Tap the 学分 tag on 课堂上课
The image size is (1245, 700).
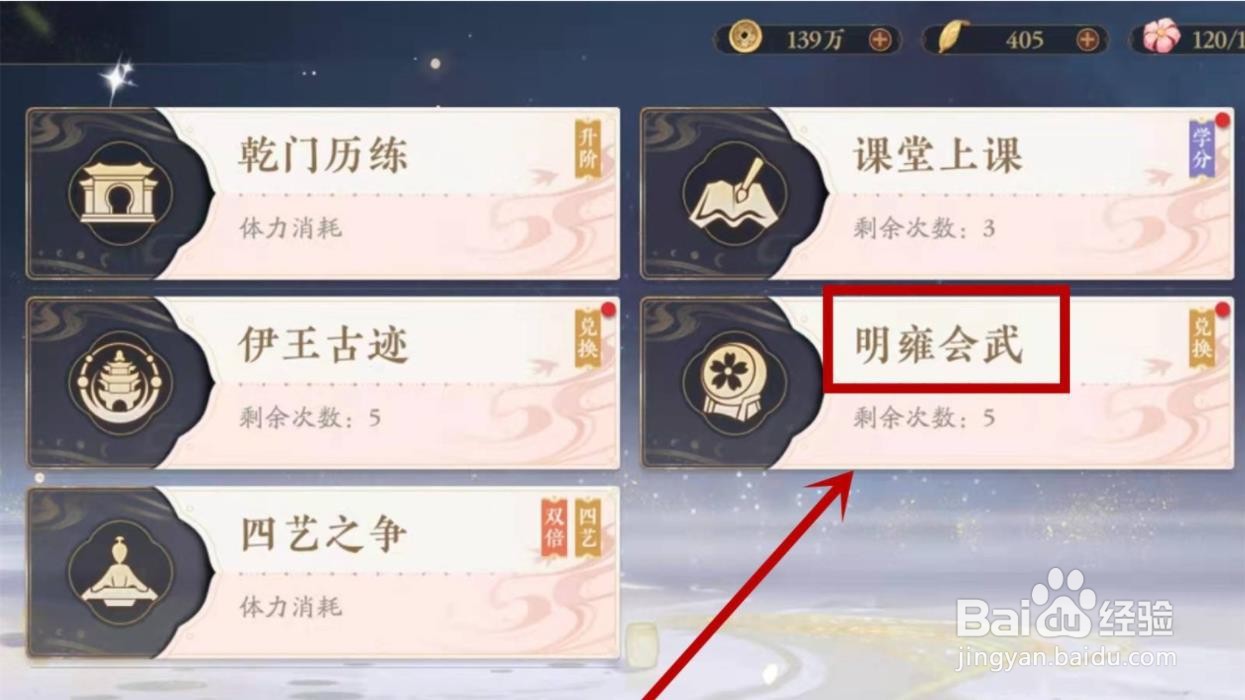point(1202,149)
